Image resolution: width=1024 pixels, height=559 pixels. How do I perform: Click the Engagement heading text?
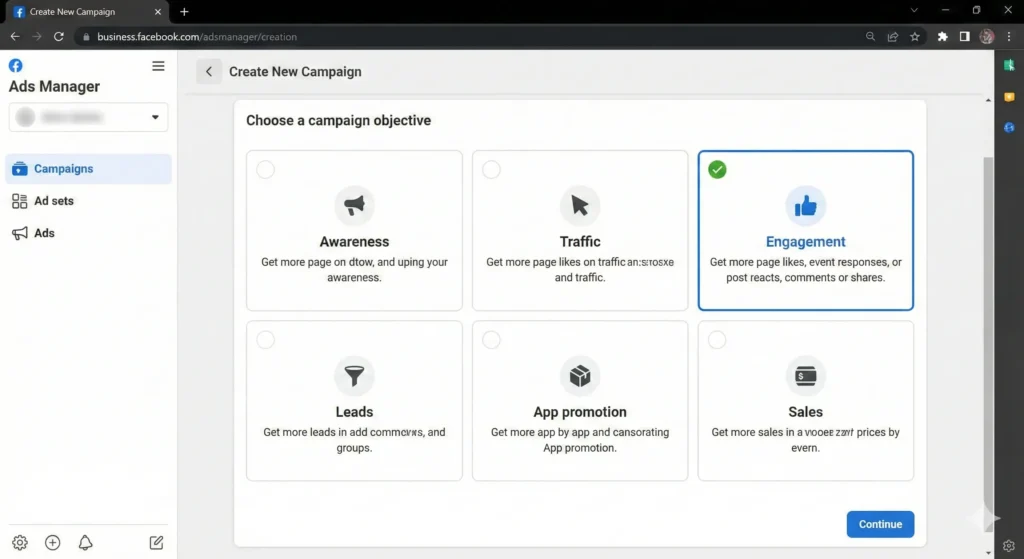[x=805, y=242]
